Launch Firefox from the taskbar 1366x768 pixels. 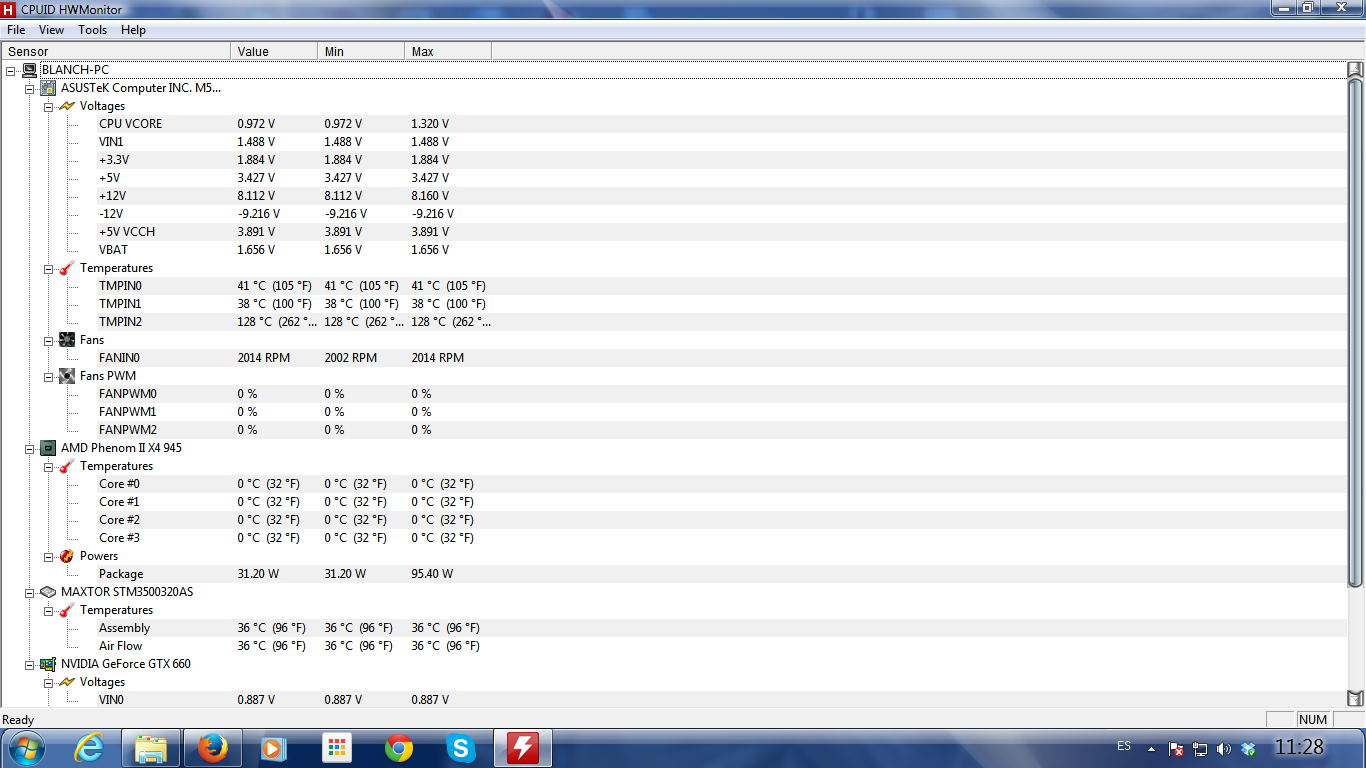(213, 748)
